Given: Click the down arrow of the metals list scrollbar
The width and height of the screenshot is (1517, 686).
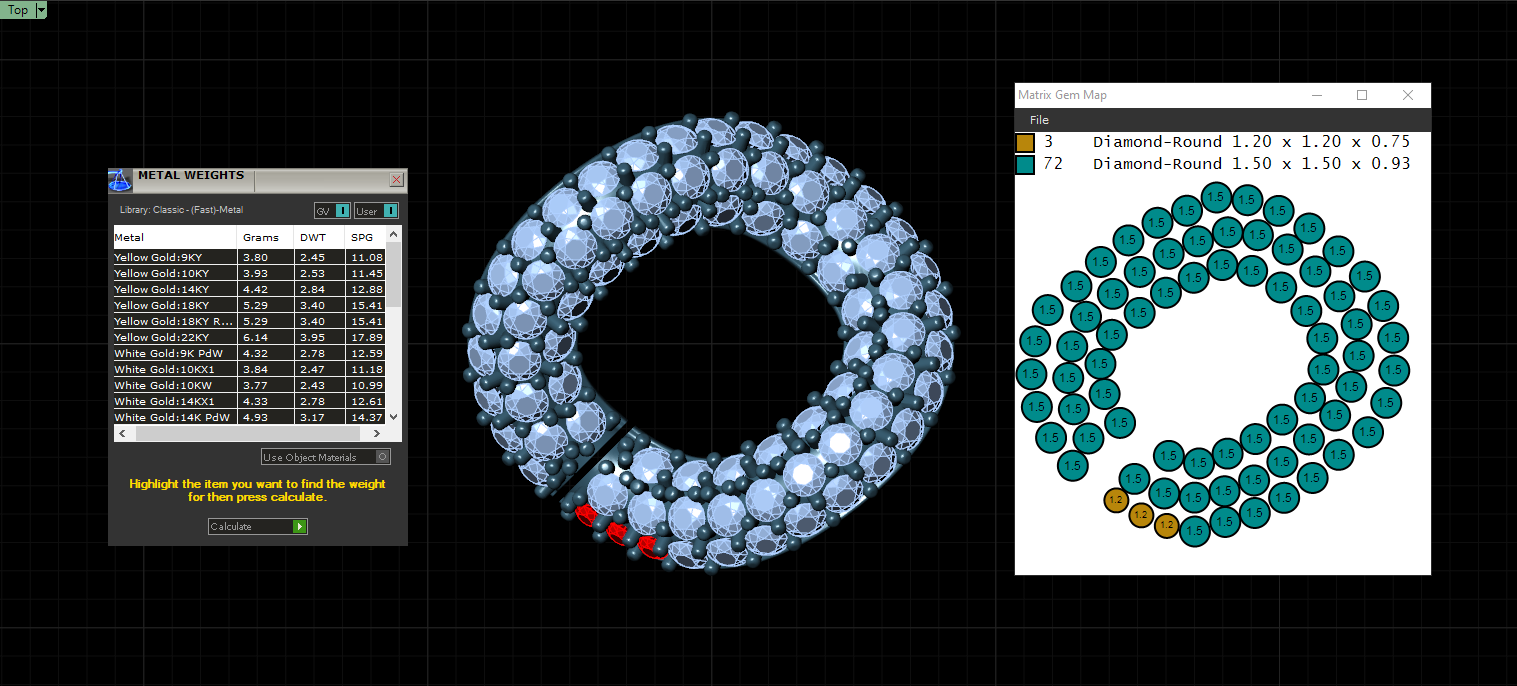Looking at the screenshot, I should (393, 416).
